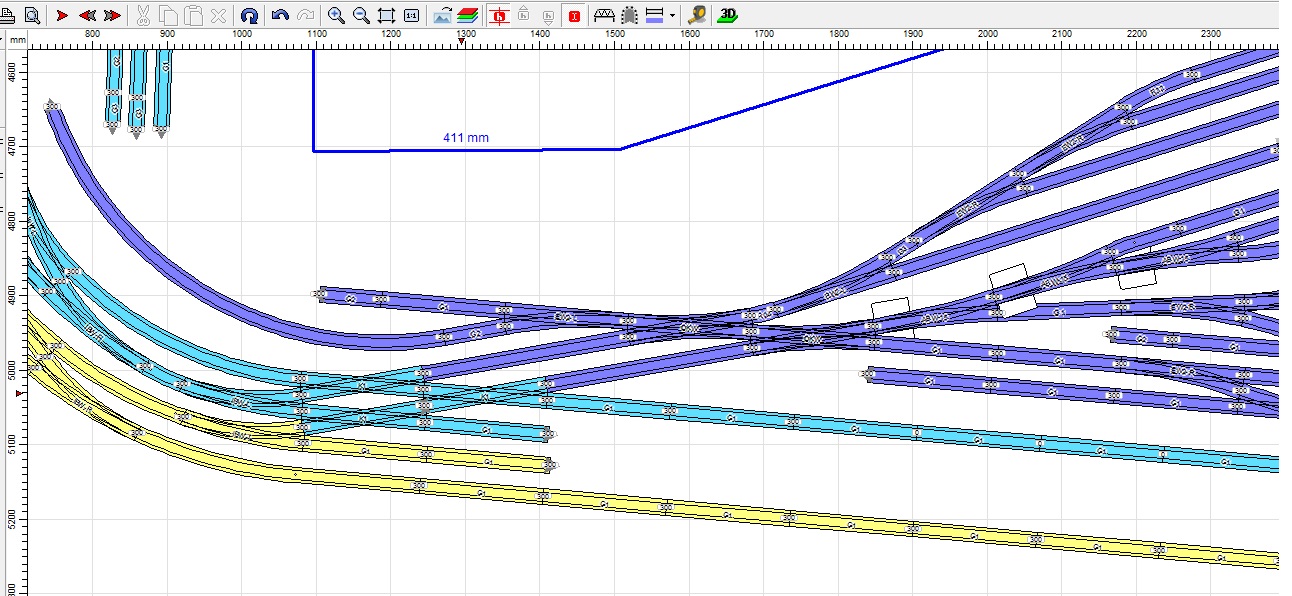This screenshot has width=1292, height=596.
Task: Toggle the red track heights mode button
Action: pyautogui.click(x=500, y=15)
